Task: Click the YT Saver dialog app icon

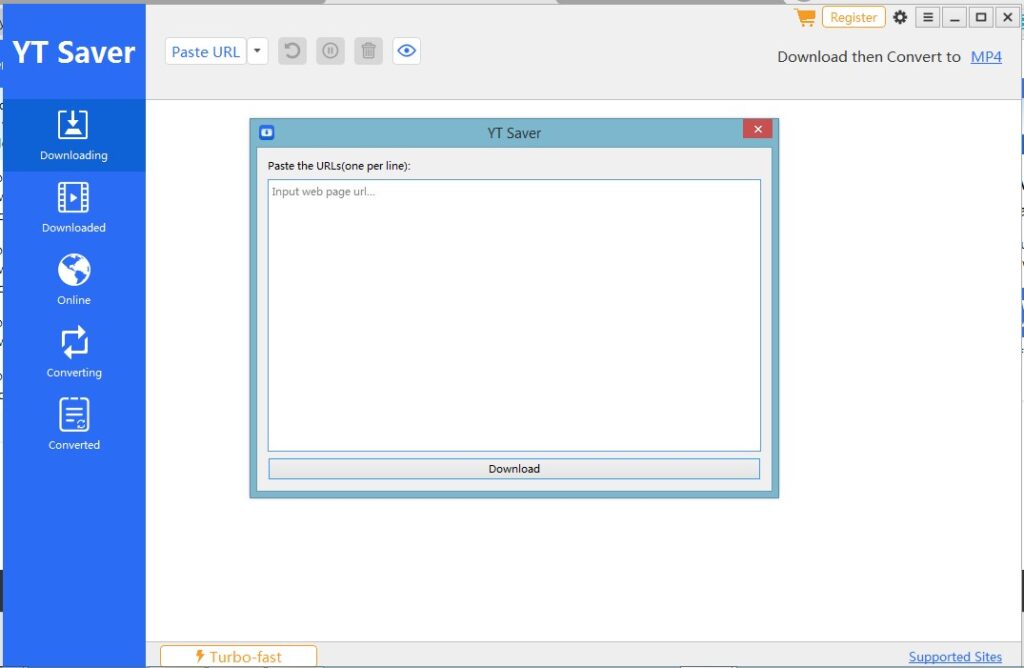Action: click(266, 133)
